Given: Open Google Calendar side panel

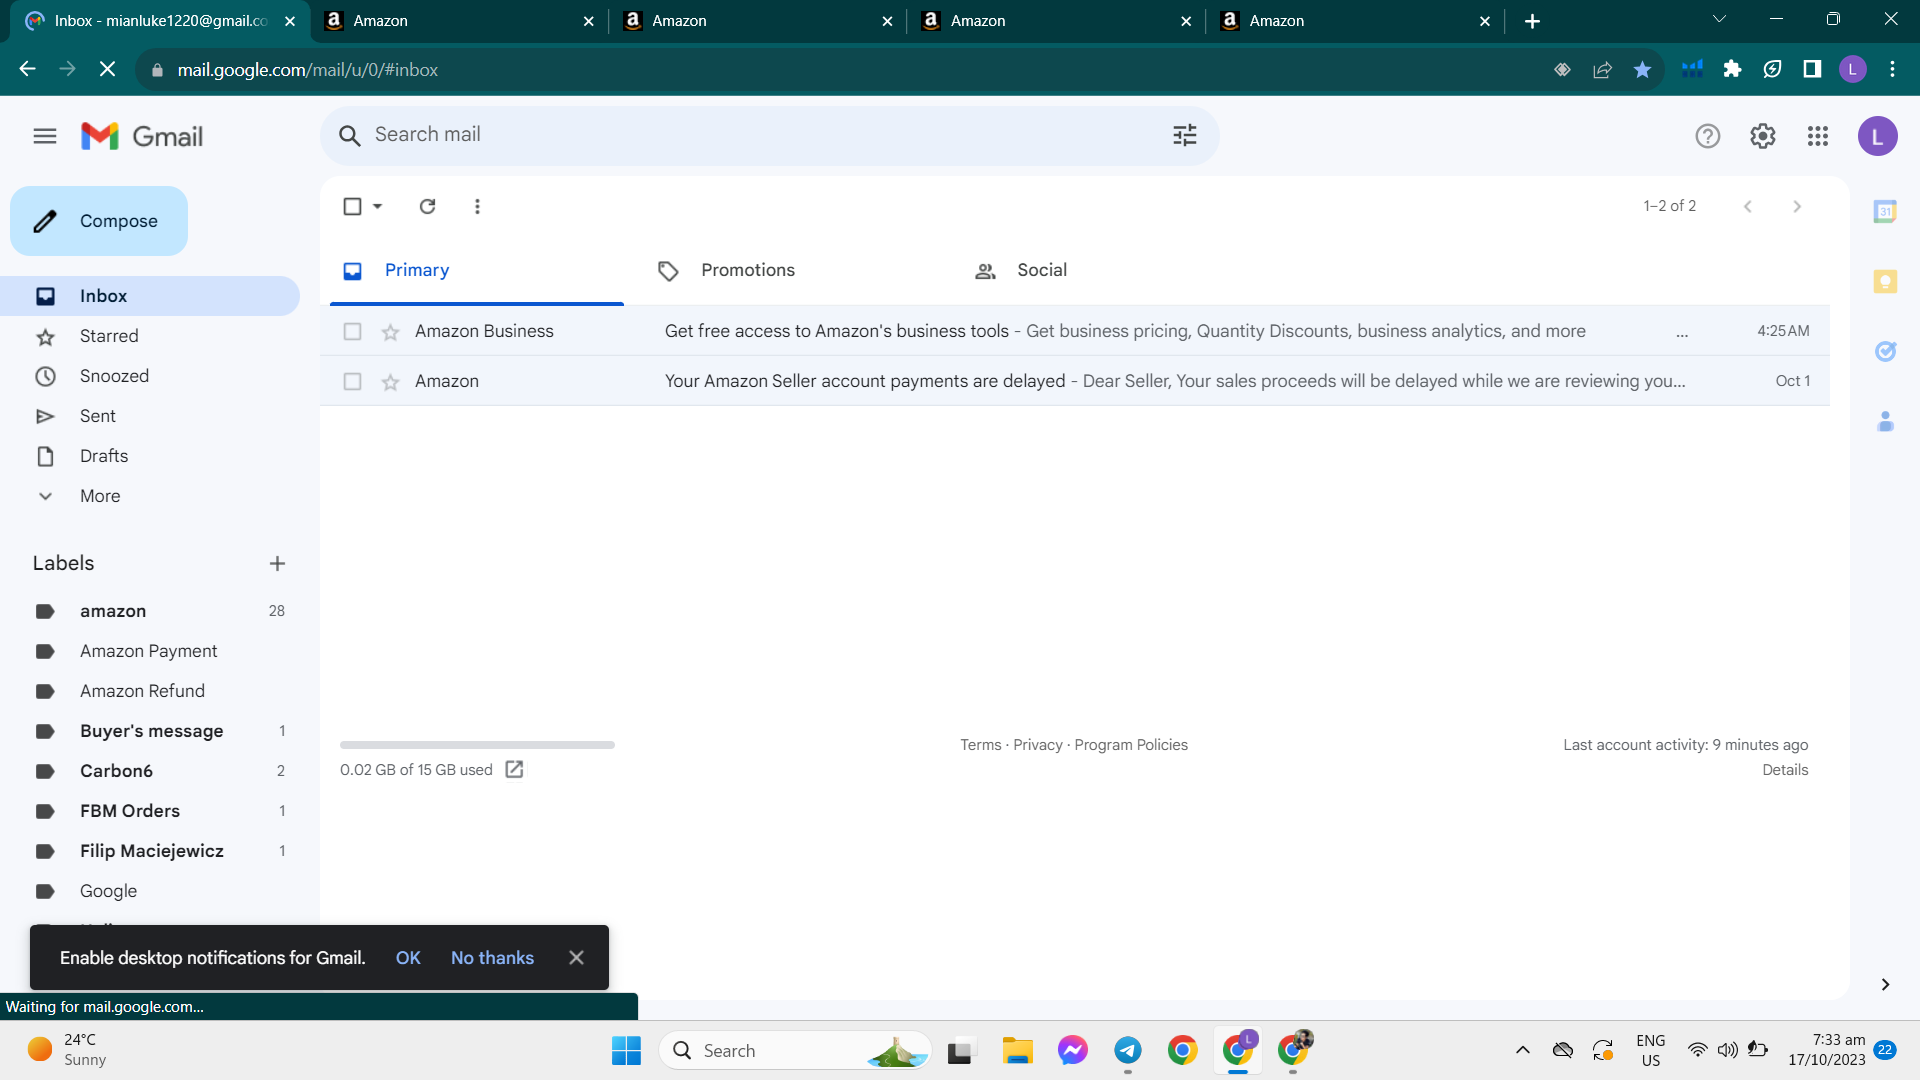Looking at the screenshot, I should [1885, 211].
